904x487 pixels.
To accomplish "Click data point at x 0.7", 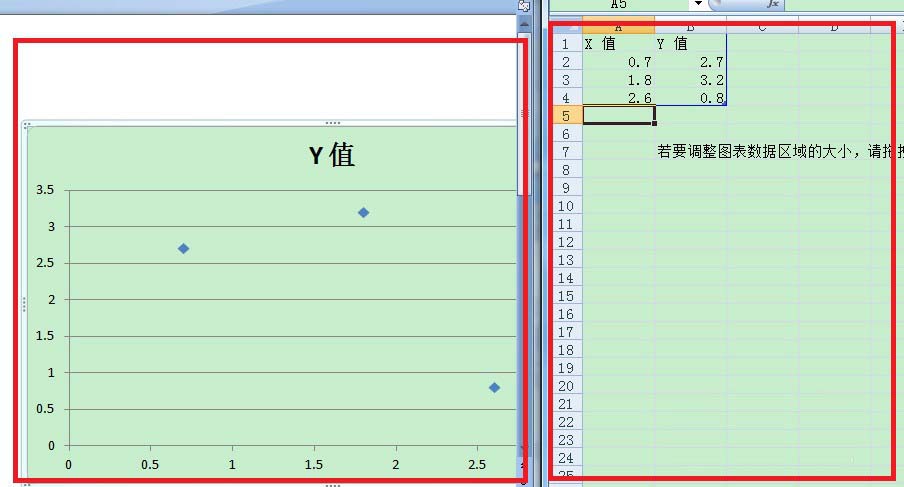I will [183, 248].
